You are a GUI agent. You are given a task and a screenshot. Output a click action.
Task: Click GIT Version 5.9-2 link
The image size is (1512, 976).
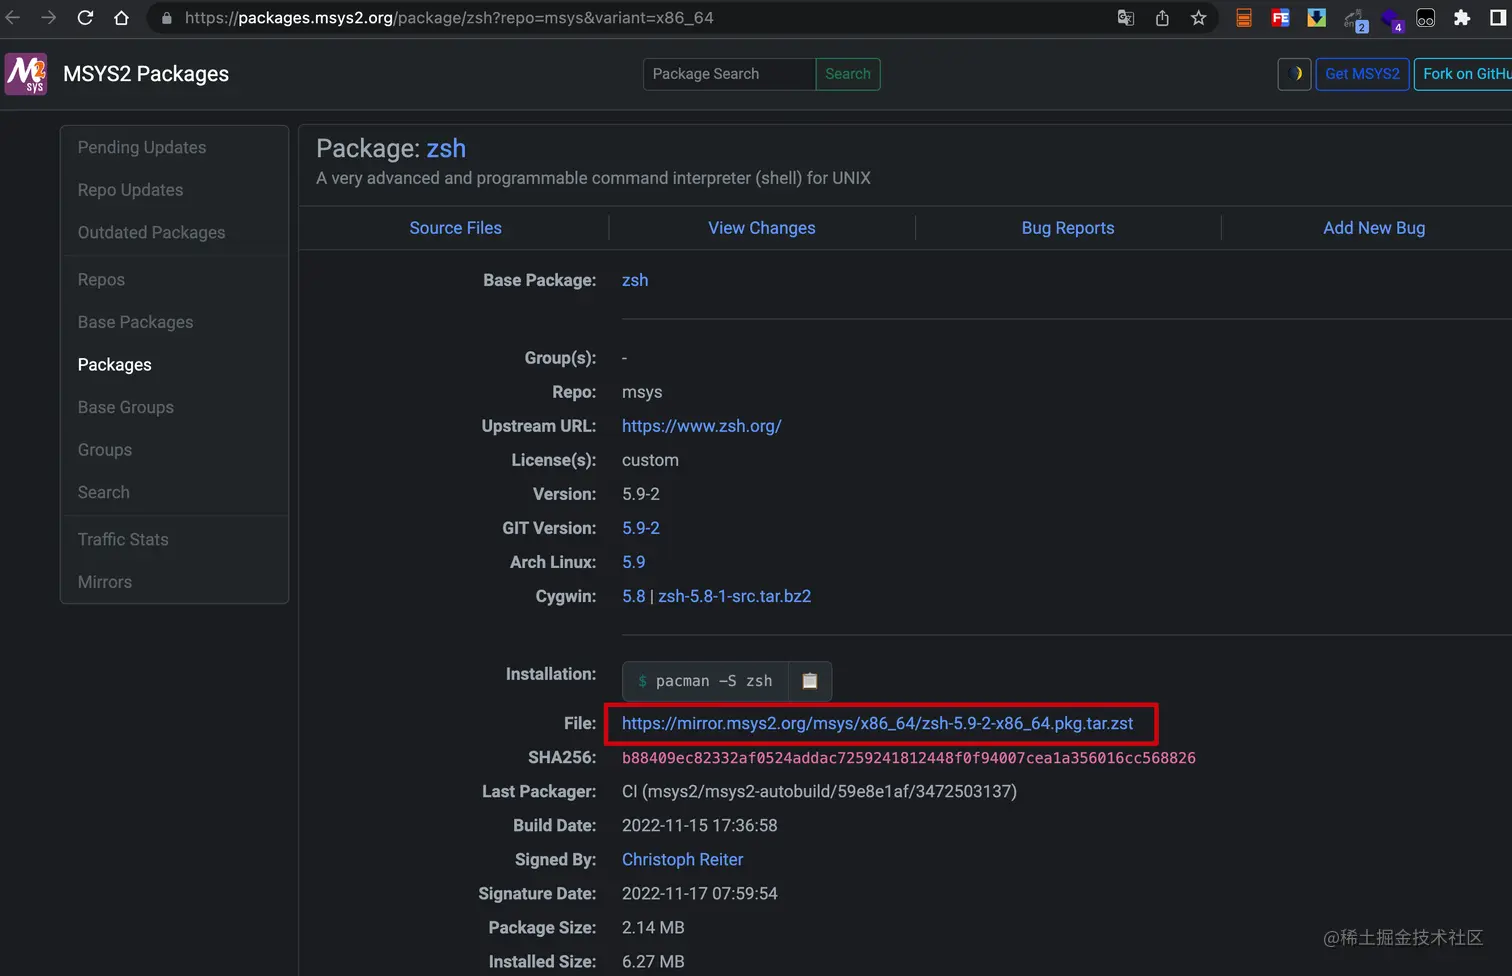pos(641,528)
